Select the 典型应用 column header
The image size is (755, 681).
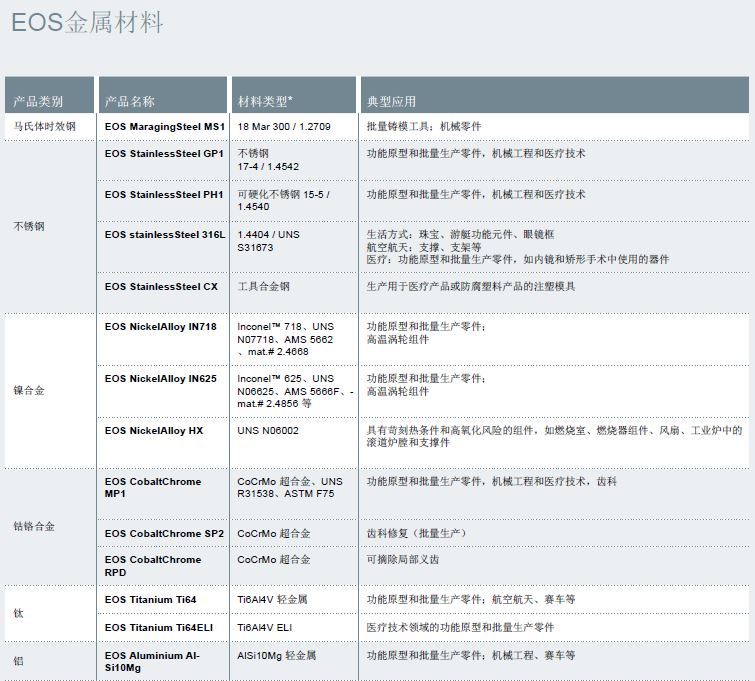pos(555,95)
